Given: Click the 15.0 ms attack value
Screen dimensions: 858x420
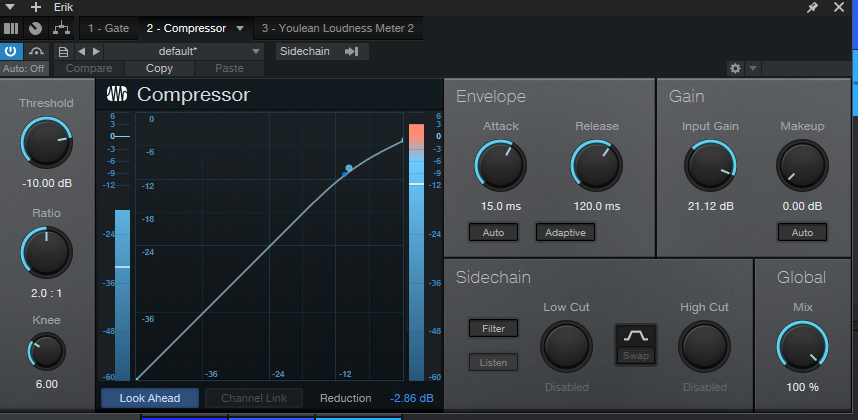Looking at the screenshot, I should point(501,206).
